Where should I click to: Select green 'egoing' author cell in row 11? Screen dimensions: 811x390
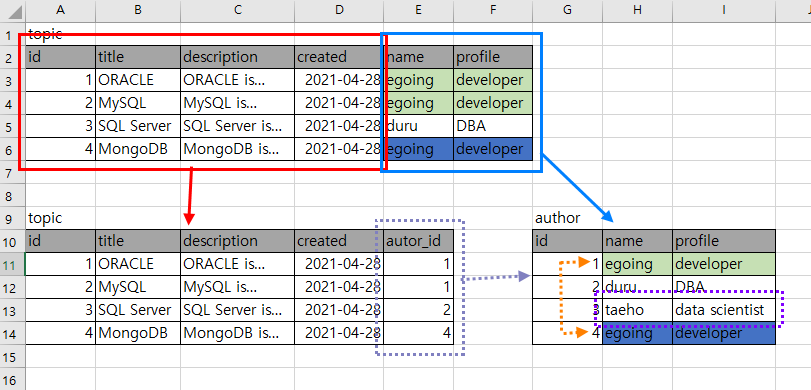638,264
